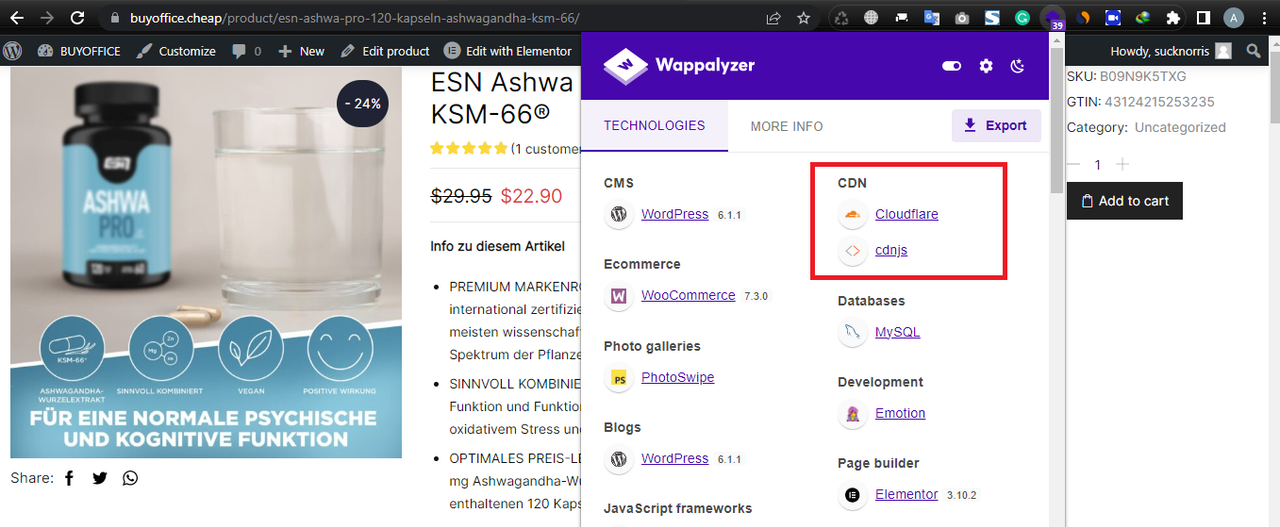Click the quantity input field showing 1

1098,164
